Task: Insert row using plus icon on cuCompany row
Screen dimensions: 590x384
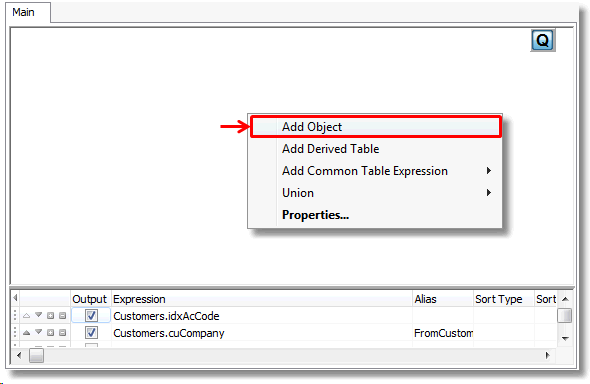Action: coord(50,332)
